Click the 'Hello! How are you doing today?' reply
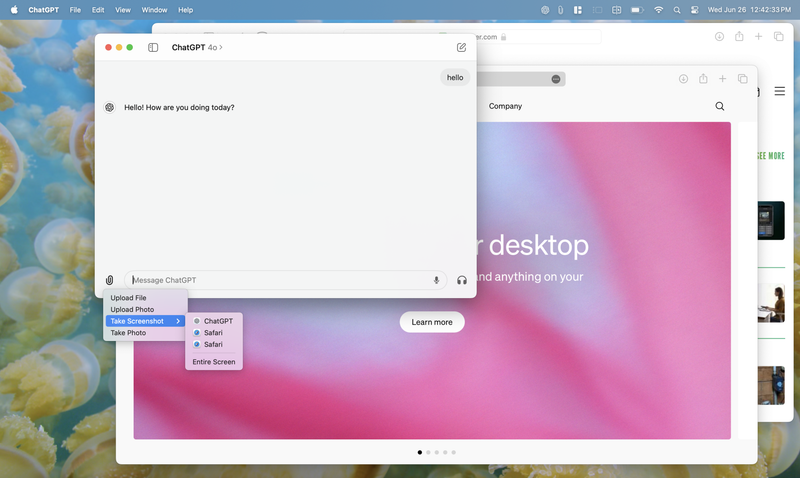 pyautogui.click(x=179, y=108)
